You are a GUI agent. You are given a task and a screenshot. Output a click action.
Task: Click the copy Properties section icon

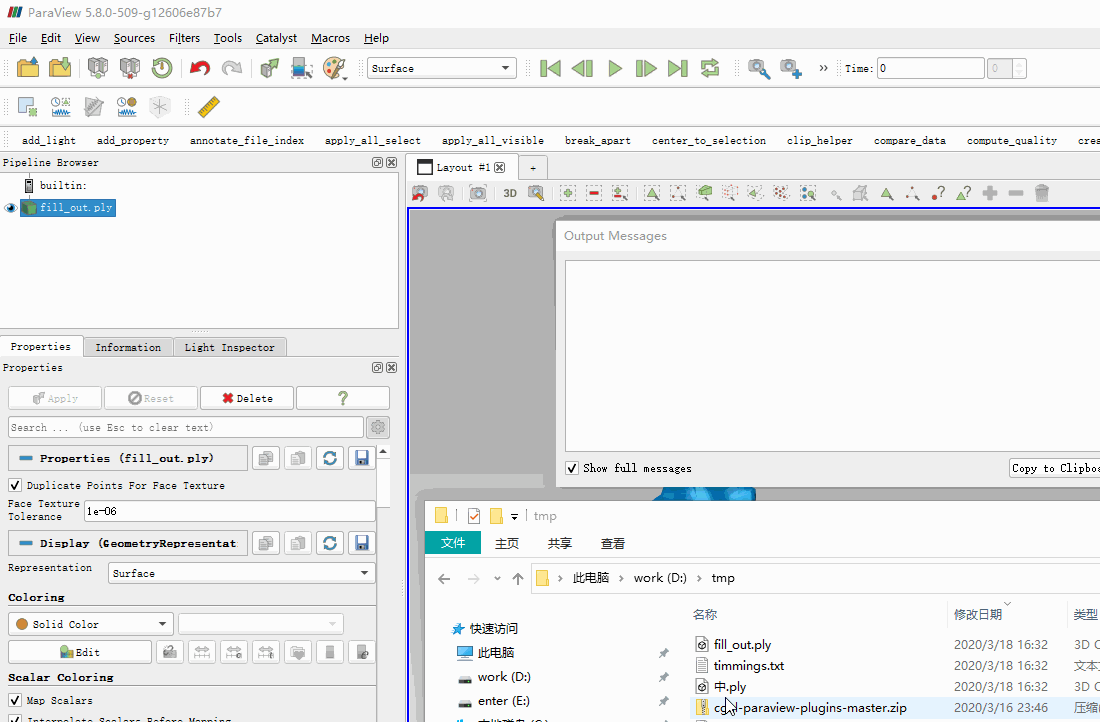click(x=266, y=458)
